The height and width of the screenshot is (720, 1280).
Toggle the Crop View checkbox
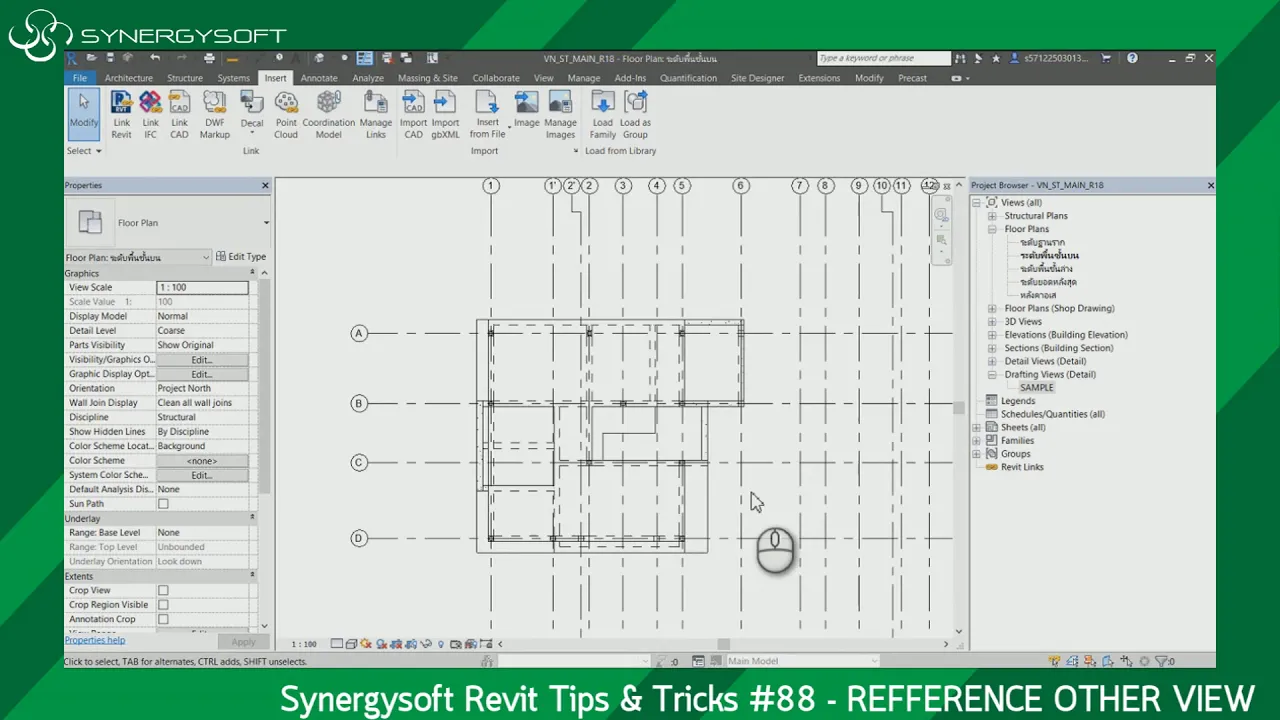(x=163, y=591)
